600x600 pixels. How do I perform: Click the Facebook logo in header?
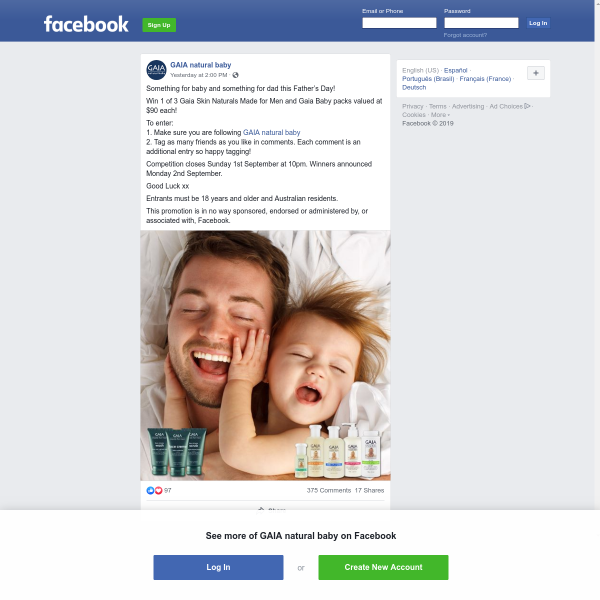pos(86,24)
